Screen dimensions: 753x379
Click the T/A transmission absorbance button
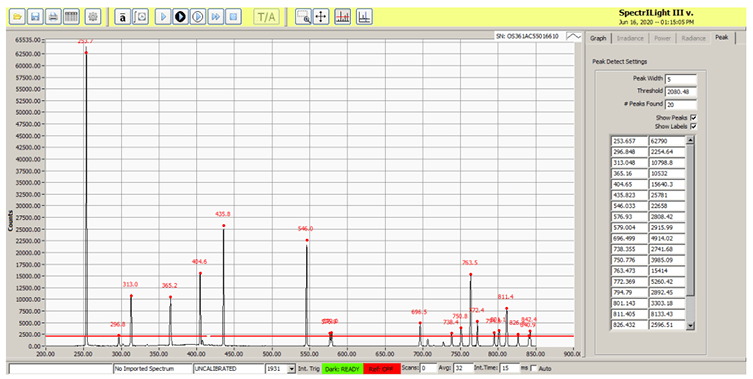tap(267, 17)
